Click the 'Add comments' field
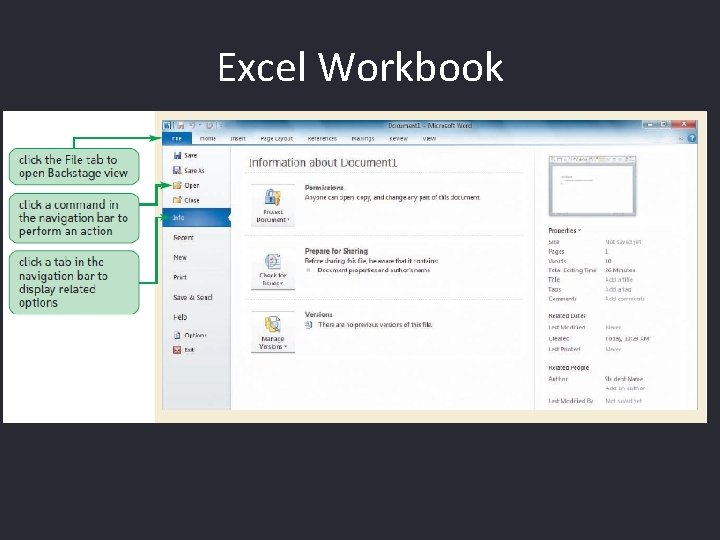Viewport: 720px width, 540px height. click(x=624, y=299)
